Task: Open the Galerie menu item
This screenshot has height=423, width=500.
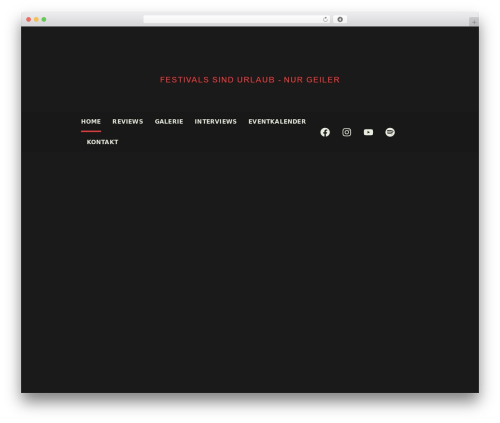Action: click(x=169, y=122)
